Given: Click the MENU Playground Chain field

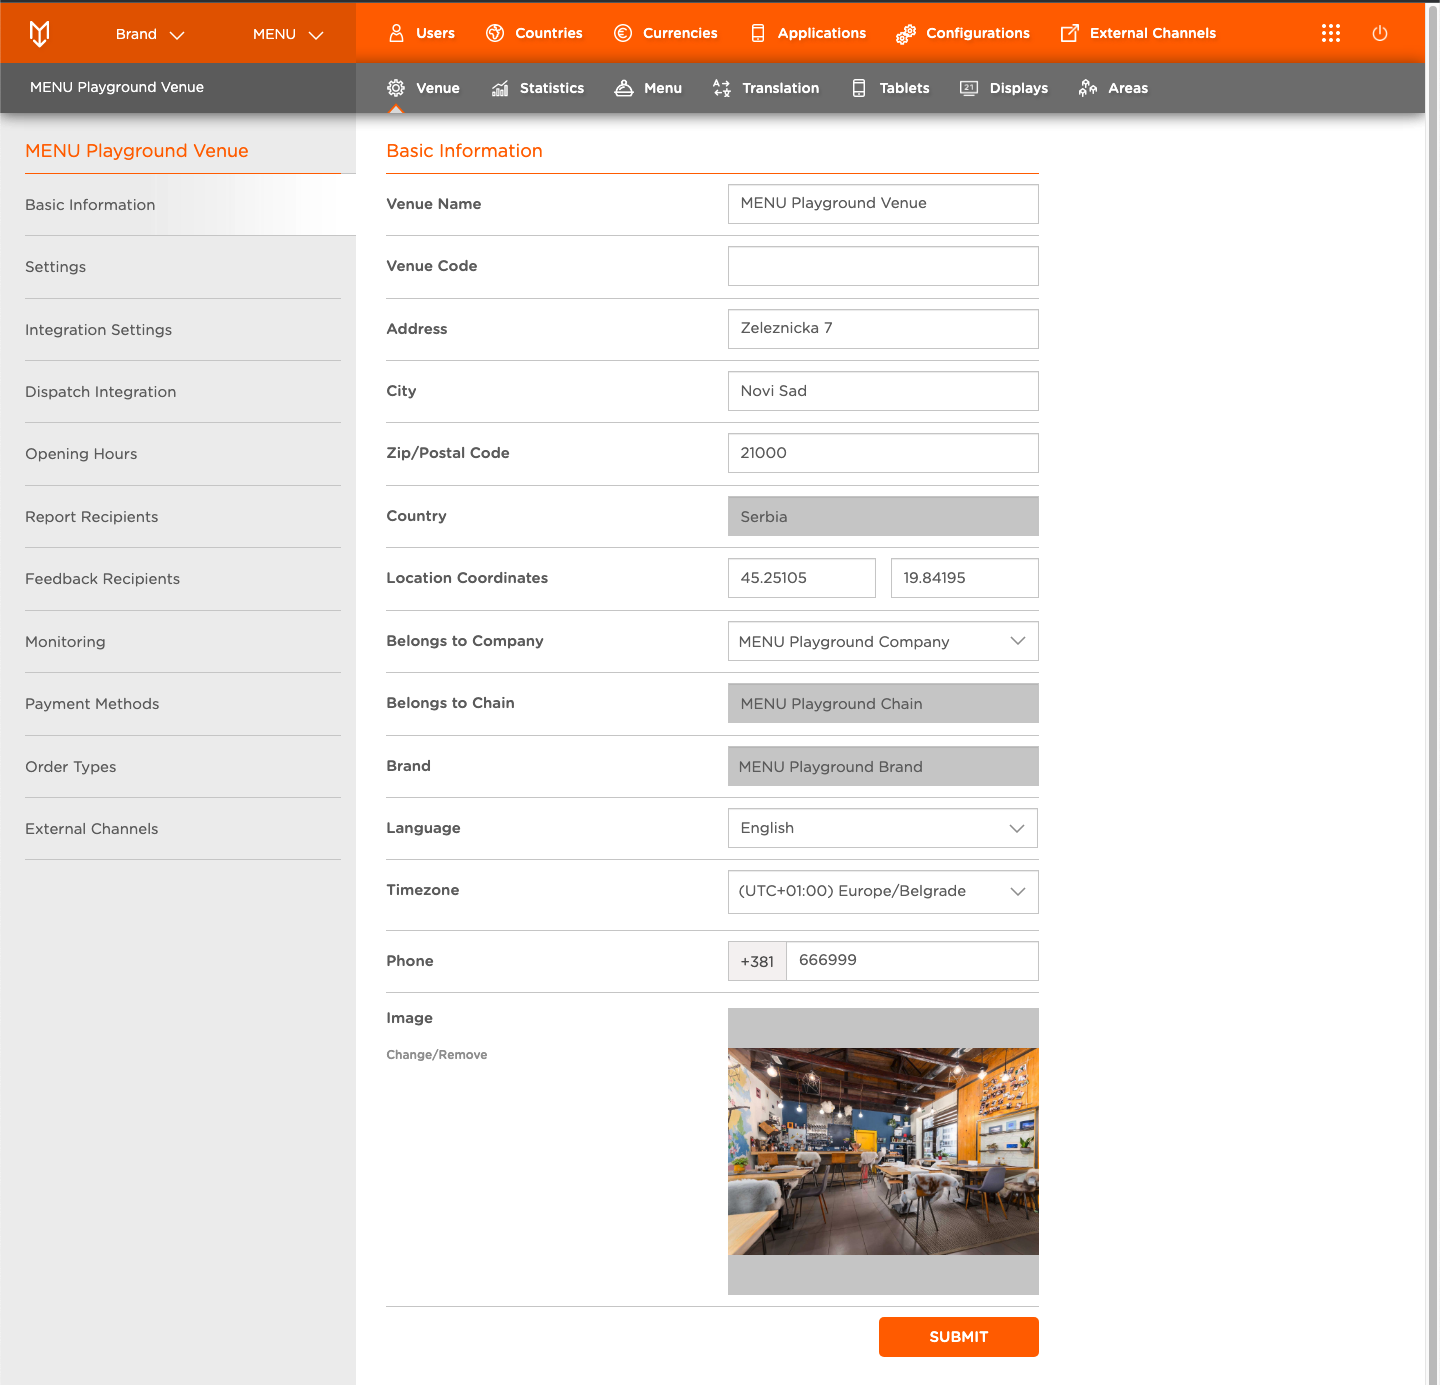Looking at the screenshot, I should (x=883, y=703).
